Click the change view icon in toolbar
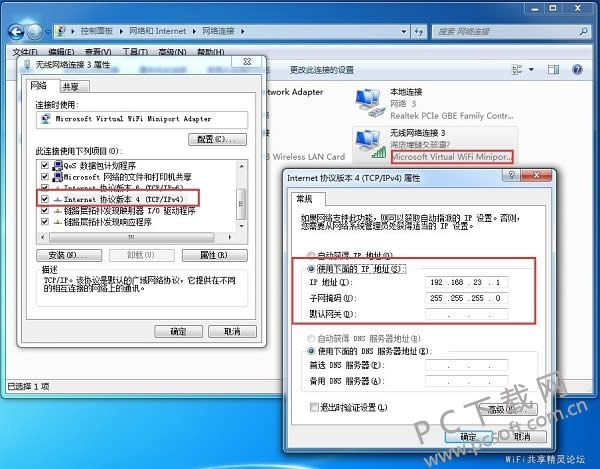Screen dimensions: 600x469 tap(517, 69)
